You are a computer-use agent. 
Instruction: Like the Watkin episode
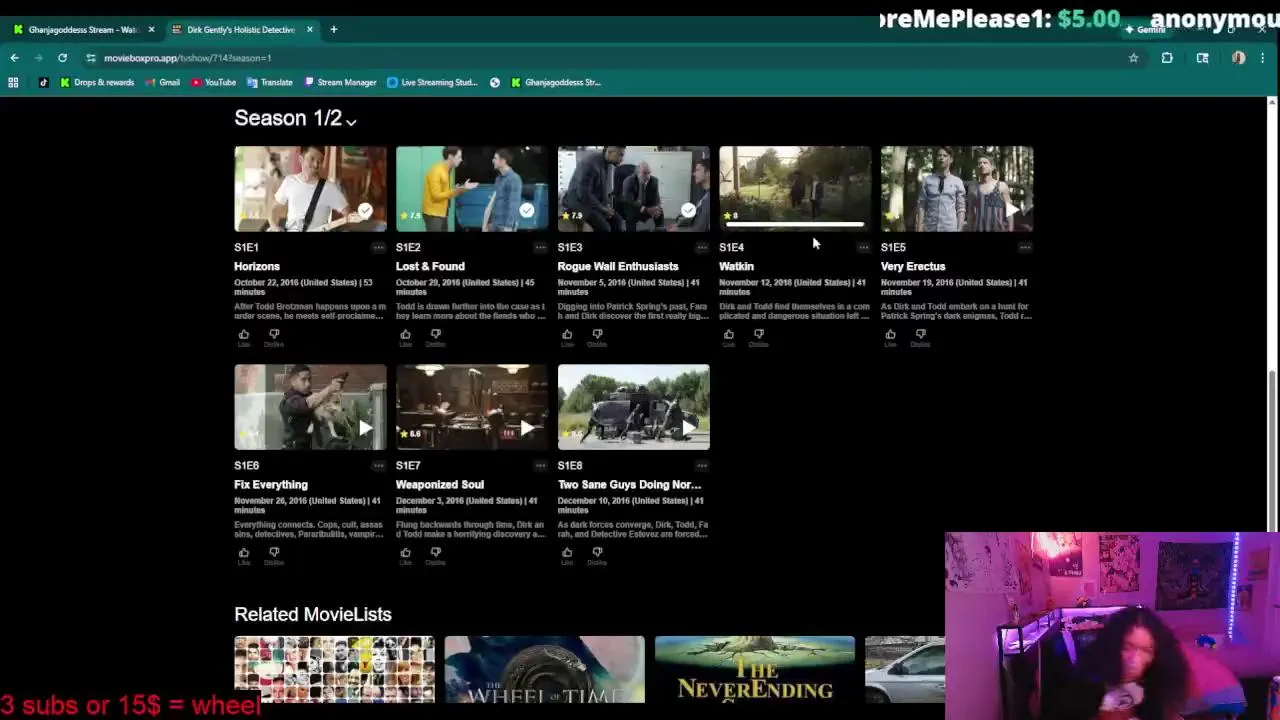click(728, 337)
